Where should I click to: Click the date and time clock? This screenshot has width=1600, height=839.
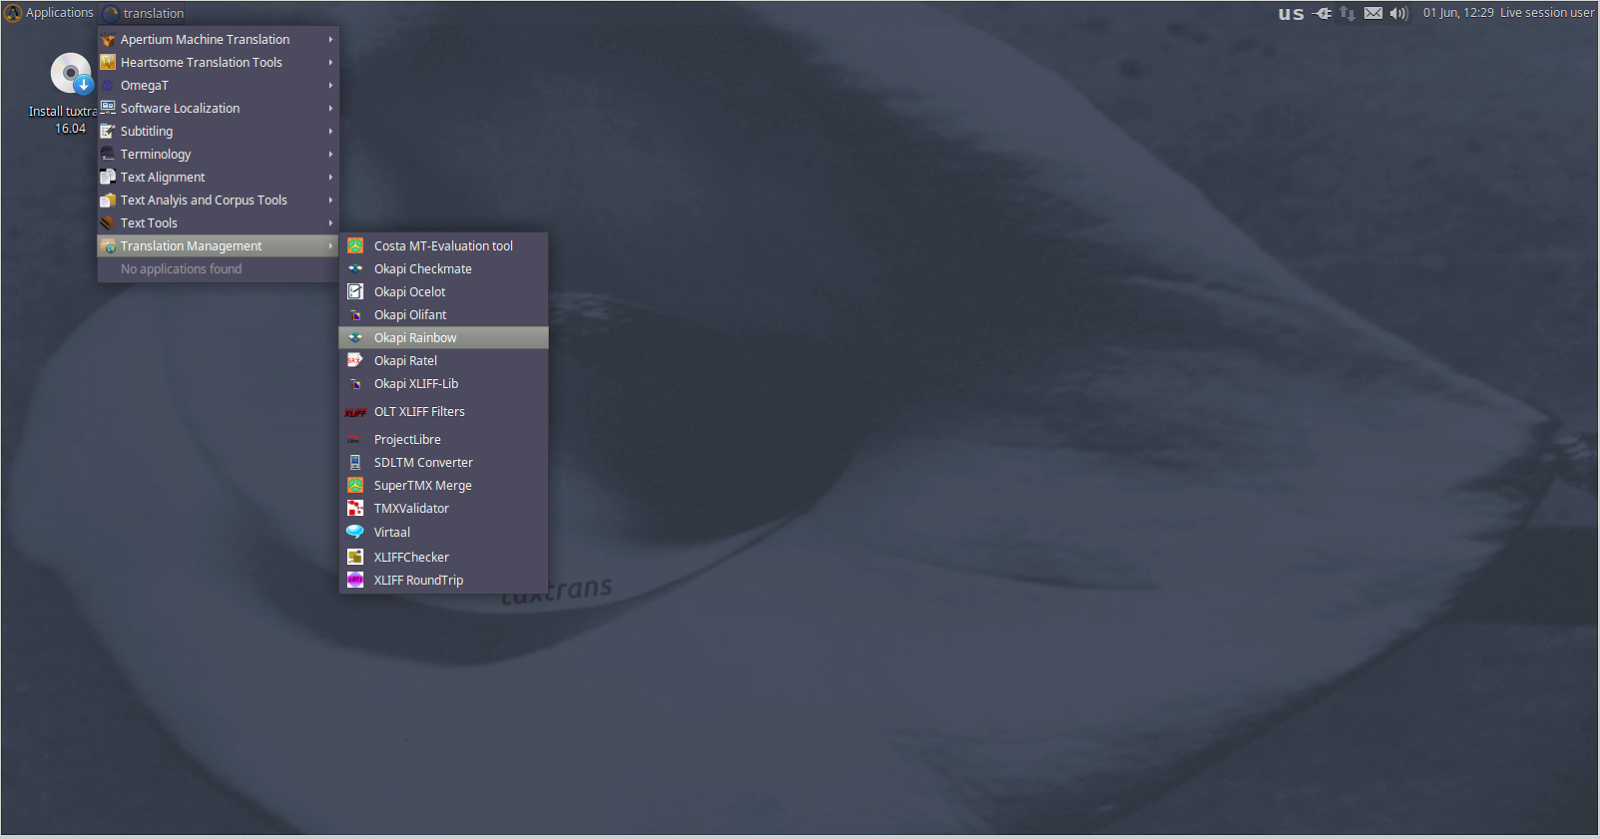coord(1458,13)
